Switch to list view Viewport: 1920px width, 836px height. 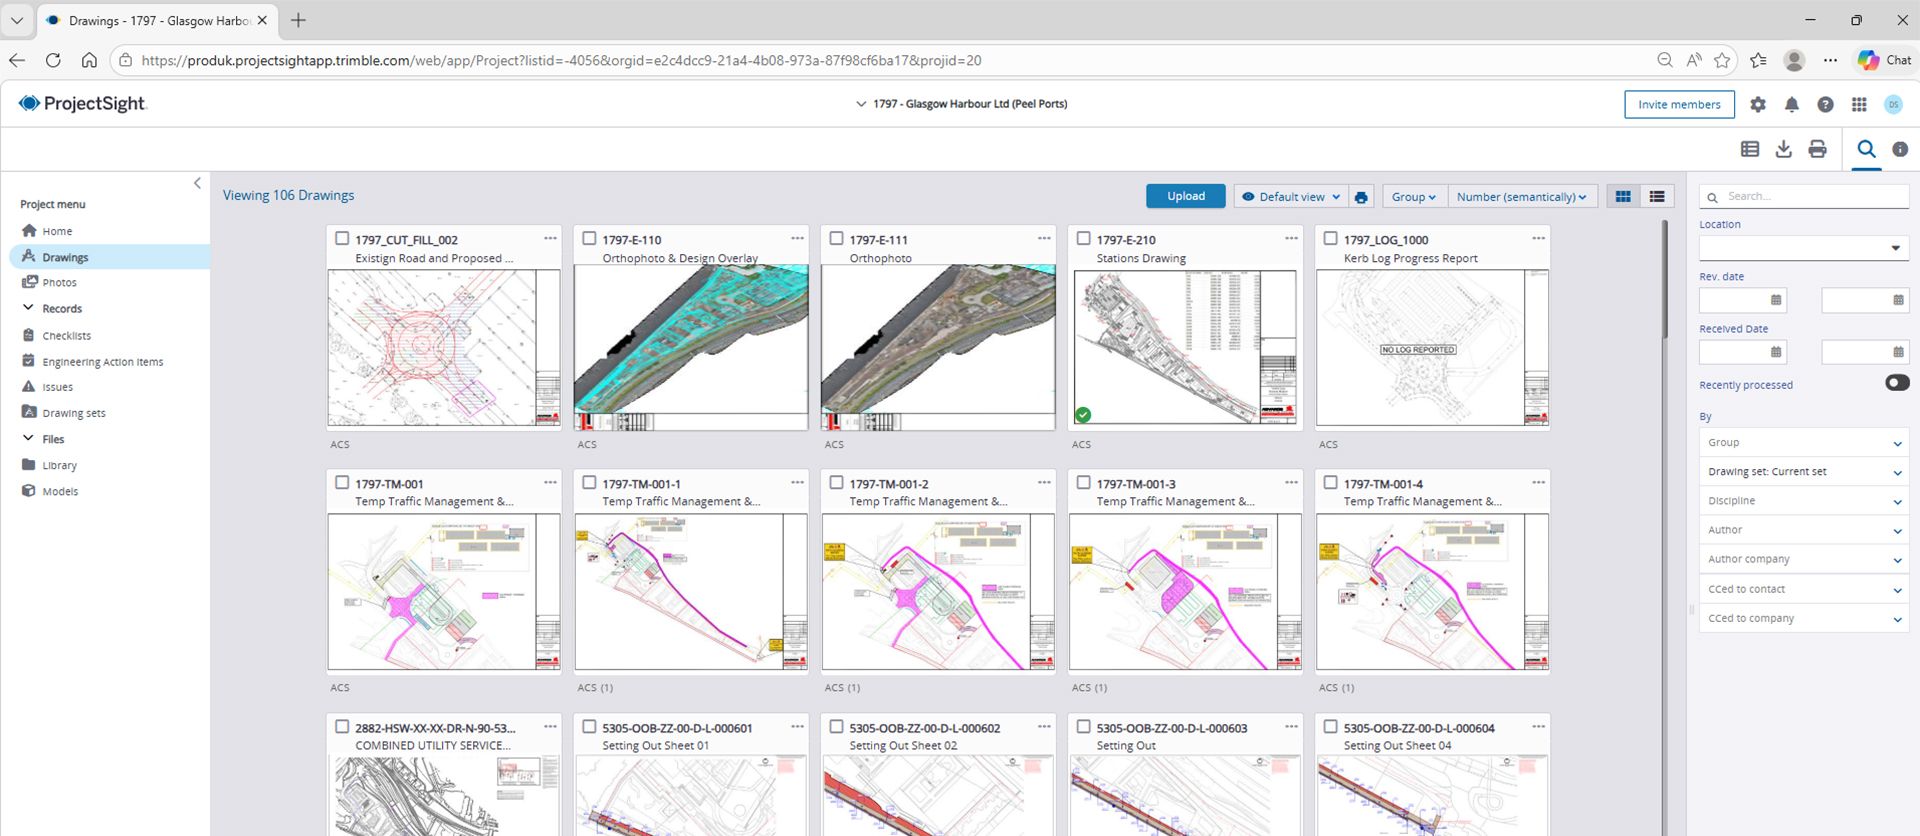tap(1657, 197)
